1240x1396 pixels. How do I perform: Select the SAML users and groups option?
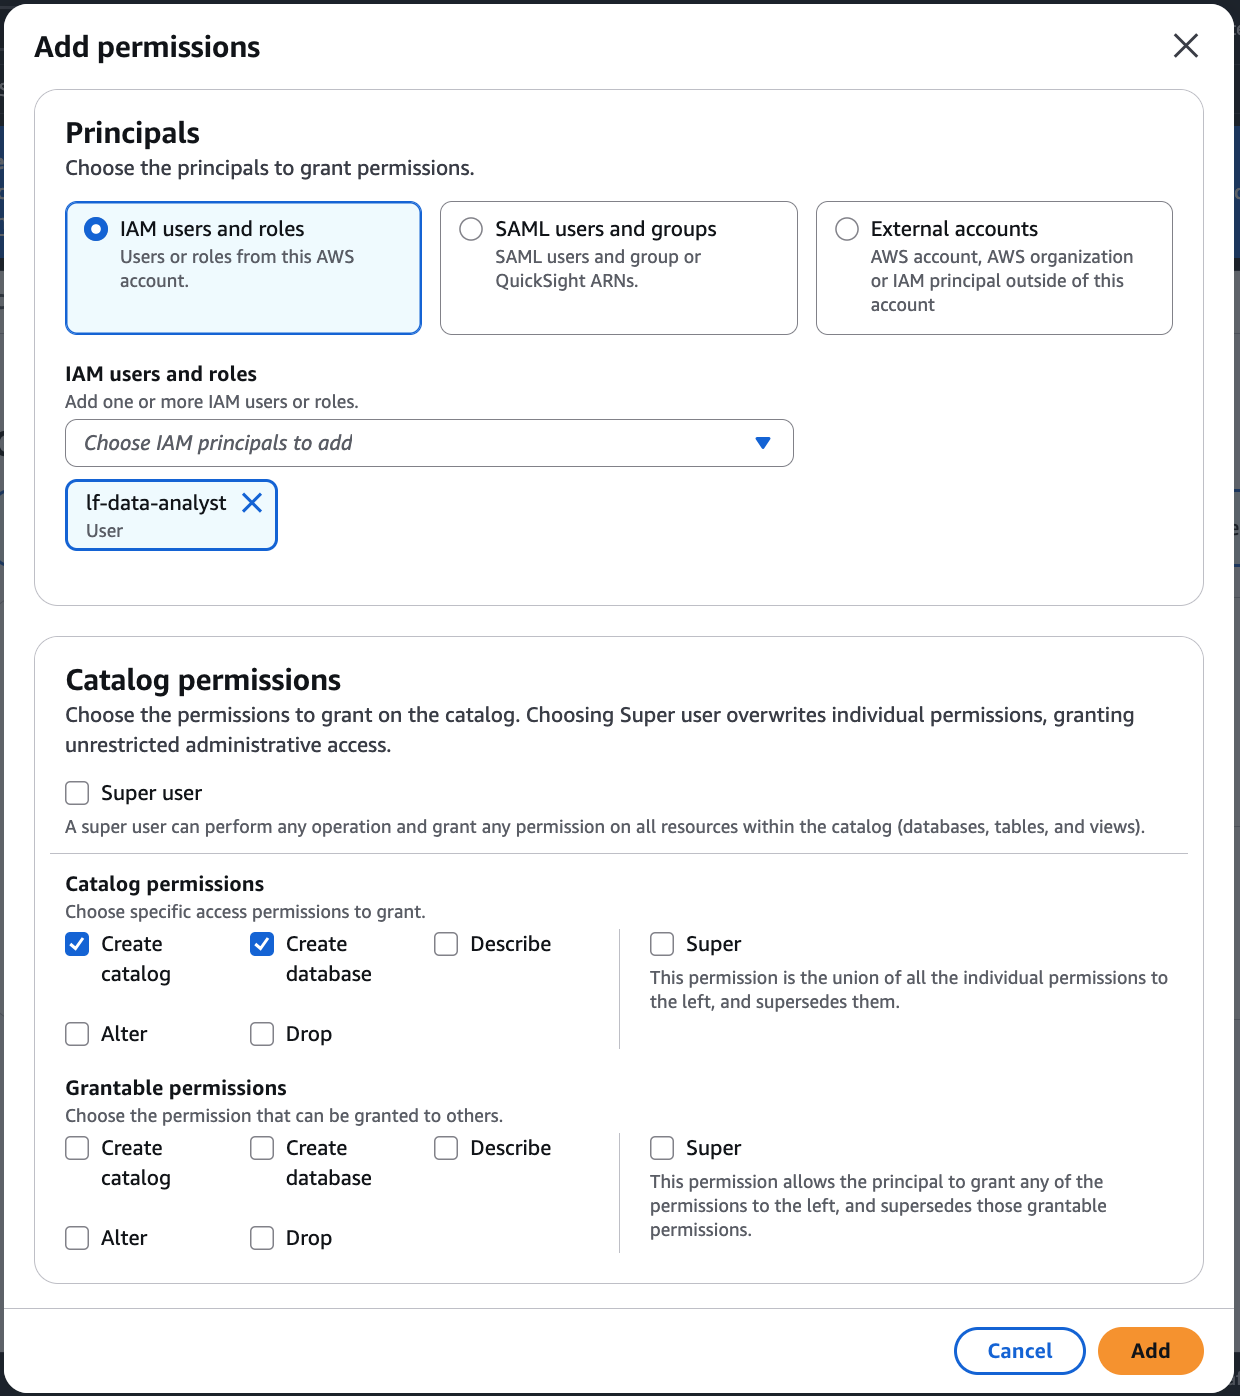pos(470,228)
